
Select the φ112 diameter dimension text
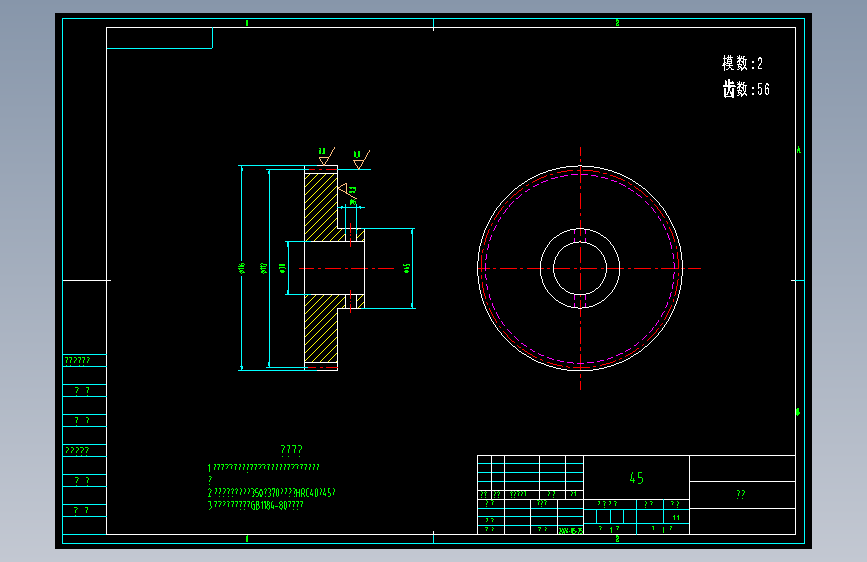pos(264,268)
